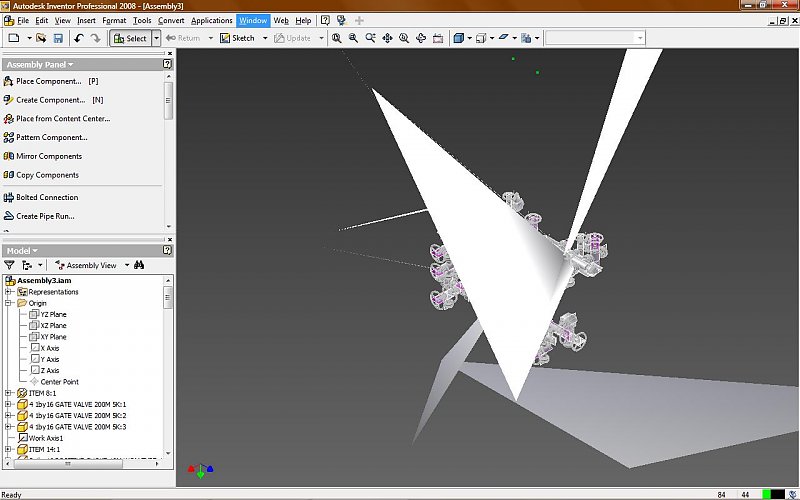Image resolution: width=800 pixels, height=500 pixels.
Task: Select YZ Plane in browser
Action: (x=48, y=314)
